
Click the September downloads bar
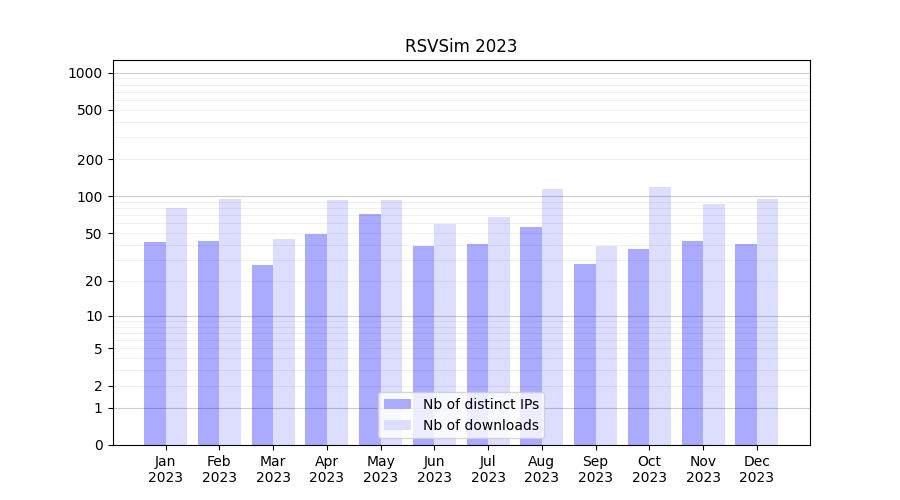click(606, 345)
